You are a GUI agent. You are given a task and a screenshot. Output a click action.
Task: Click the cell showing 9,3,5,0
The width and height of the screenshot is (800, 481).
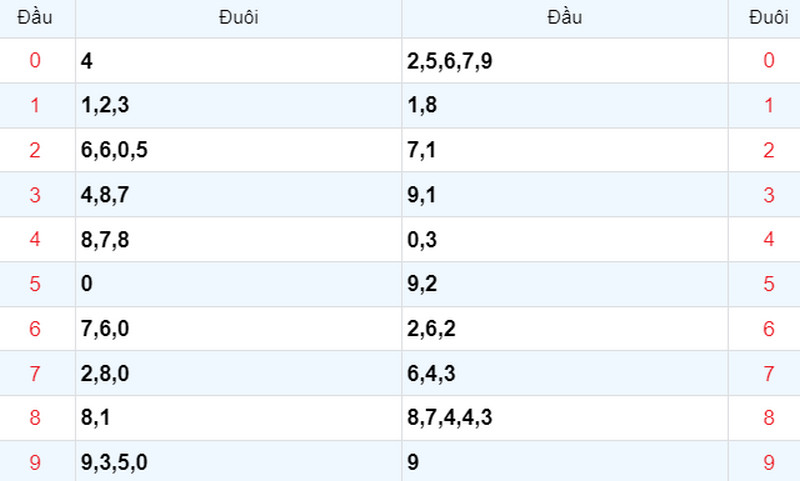coord(239,462)
